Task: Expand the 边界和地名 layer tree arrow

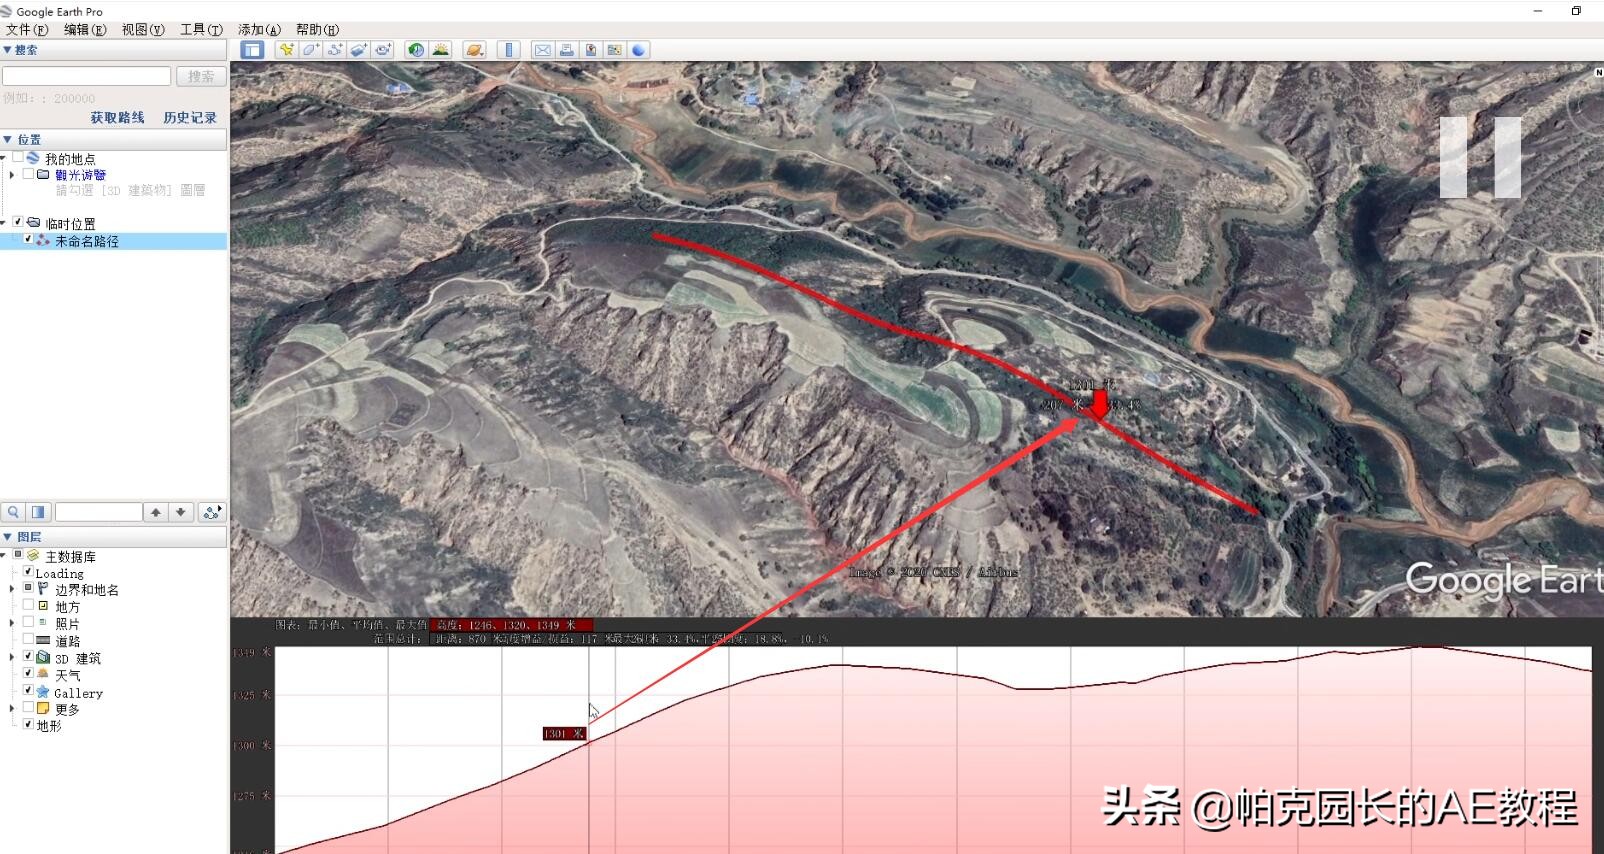Action: pyautogui.click(x=12, y=590)
